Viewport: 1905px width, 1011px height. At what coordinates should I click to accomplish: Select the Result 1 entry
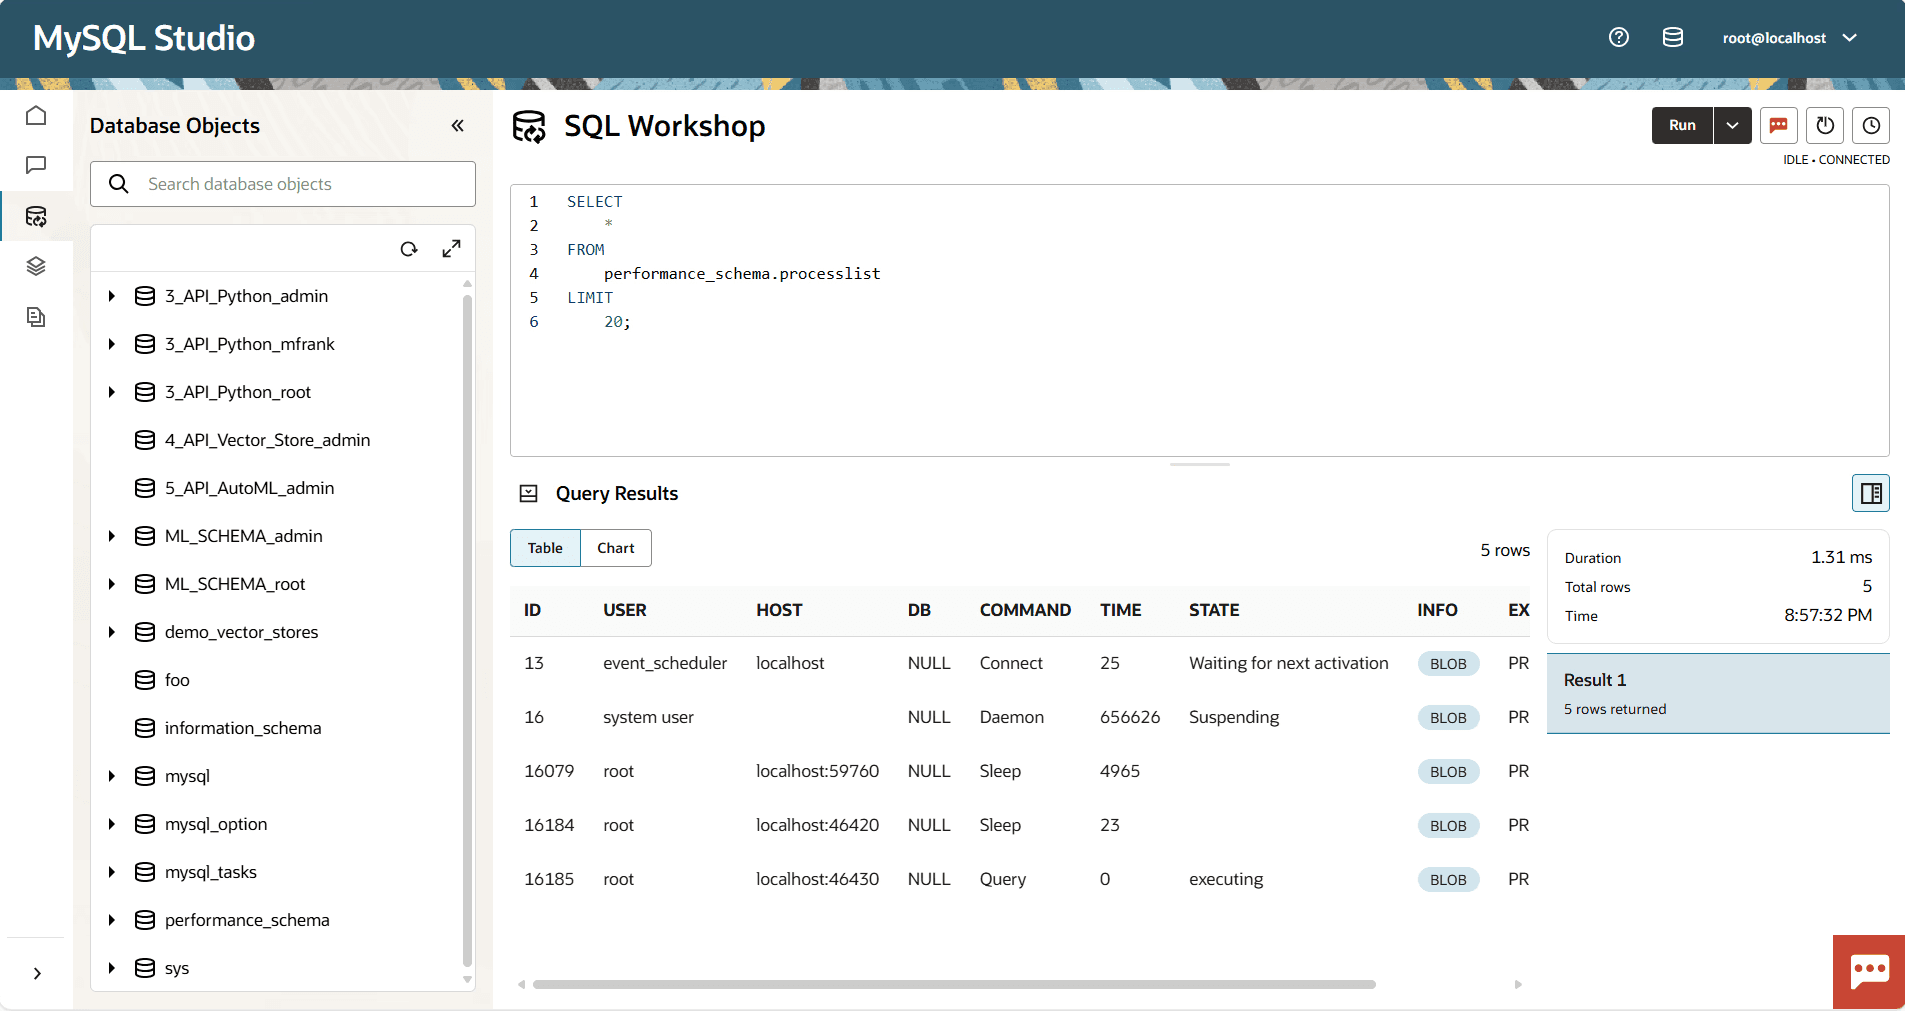(x=1718, y=694)
